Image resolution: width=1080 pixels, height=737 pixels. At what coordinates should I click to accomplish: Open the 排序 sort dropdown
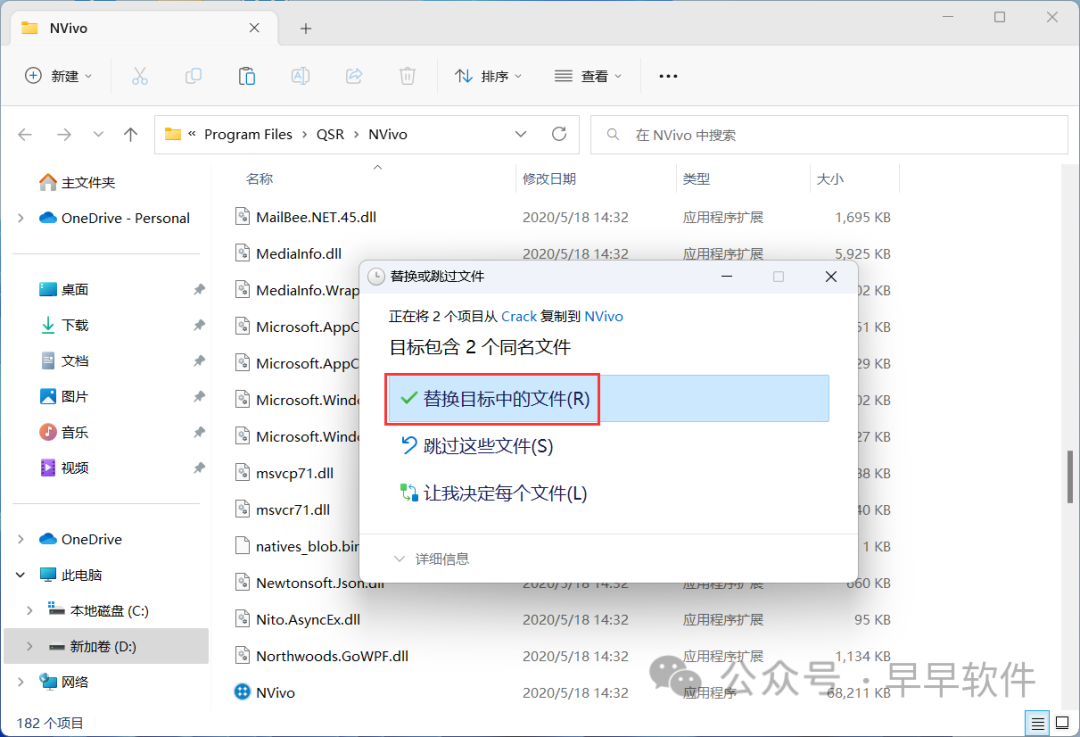[x=490, y=76]
